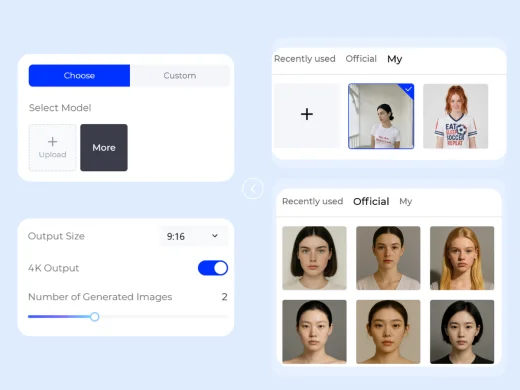Image resolution: width=520 pixels, height=390 pixels.
Task: Adjust the Number of Generated Images slider handle
Action: click(x=95, y=317)
